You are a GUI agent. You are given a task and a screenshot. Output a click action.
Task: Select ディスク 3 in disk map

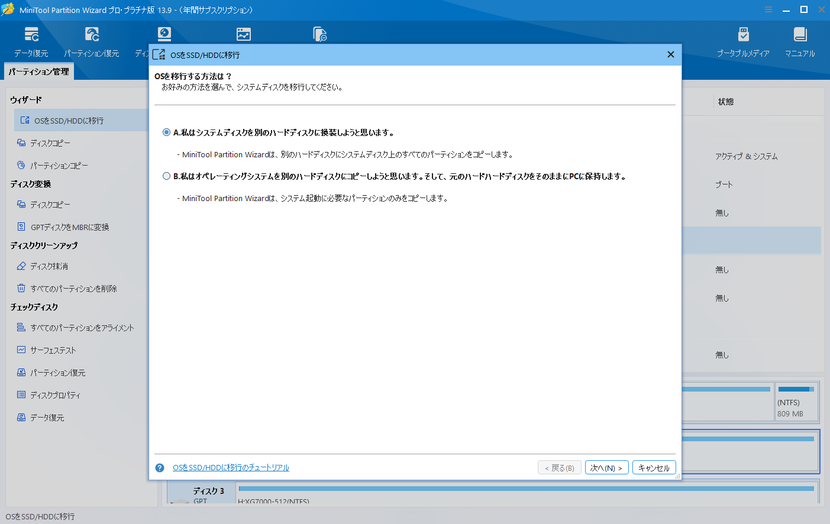click(x=201, y=493)
